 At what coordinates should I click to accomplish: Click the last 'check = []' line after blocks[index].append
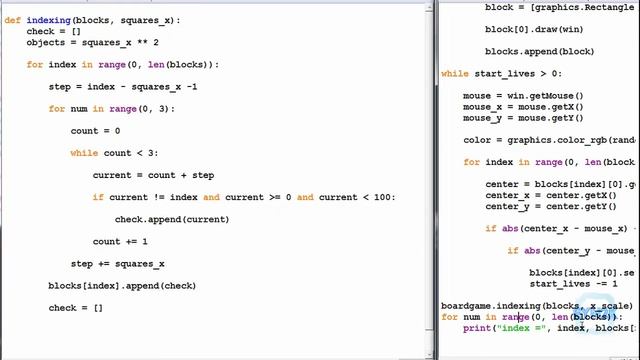[x=76, y=308]
